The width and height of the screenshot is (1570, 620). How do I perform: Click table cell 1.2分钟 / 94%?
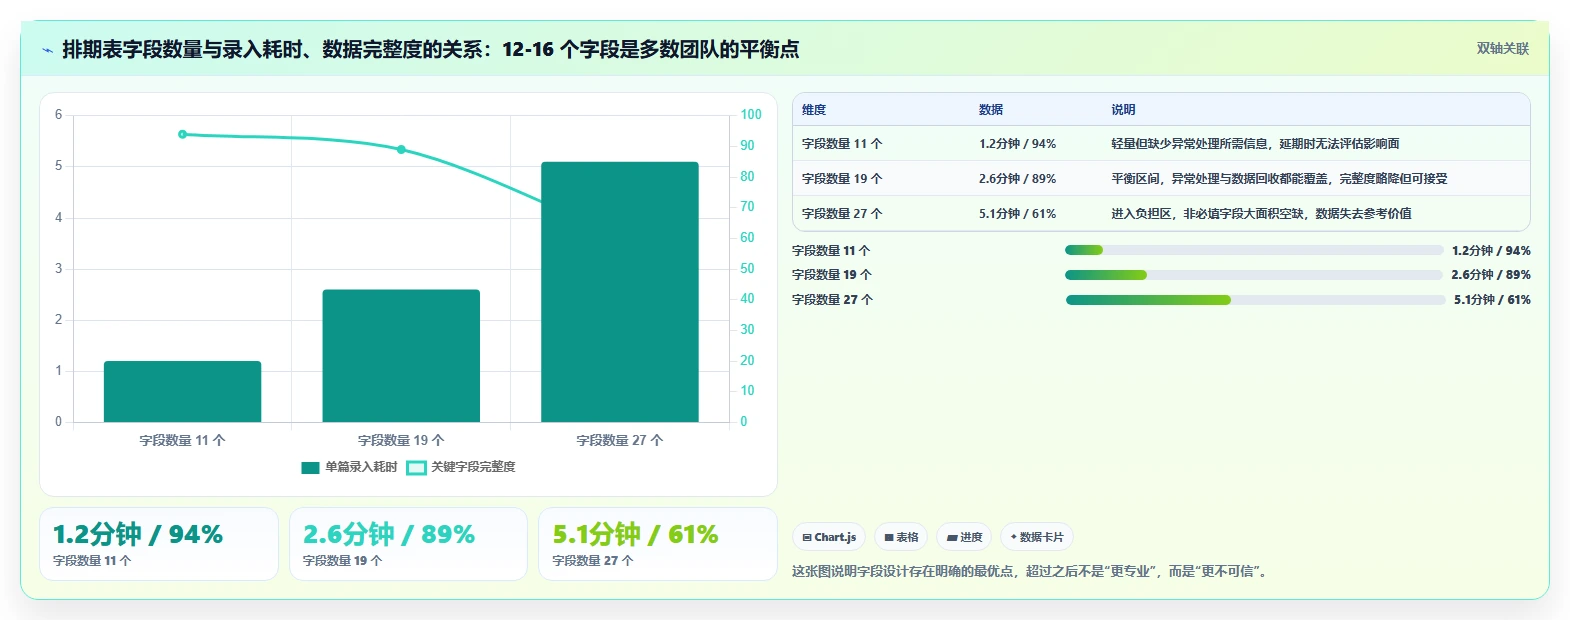pos(1017,144)
